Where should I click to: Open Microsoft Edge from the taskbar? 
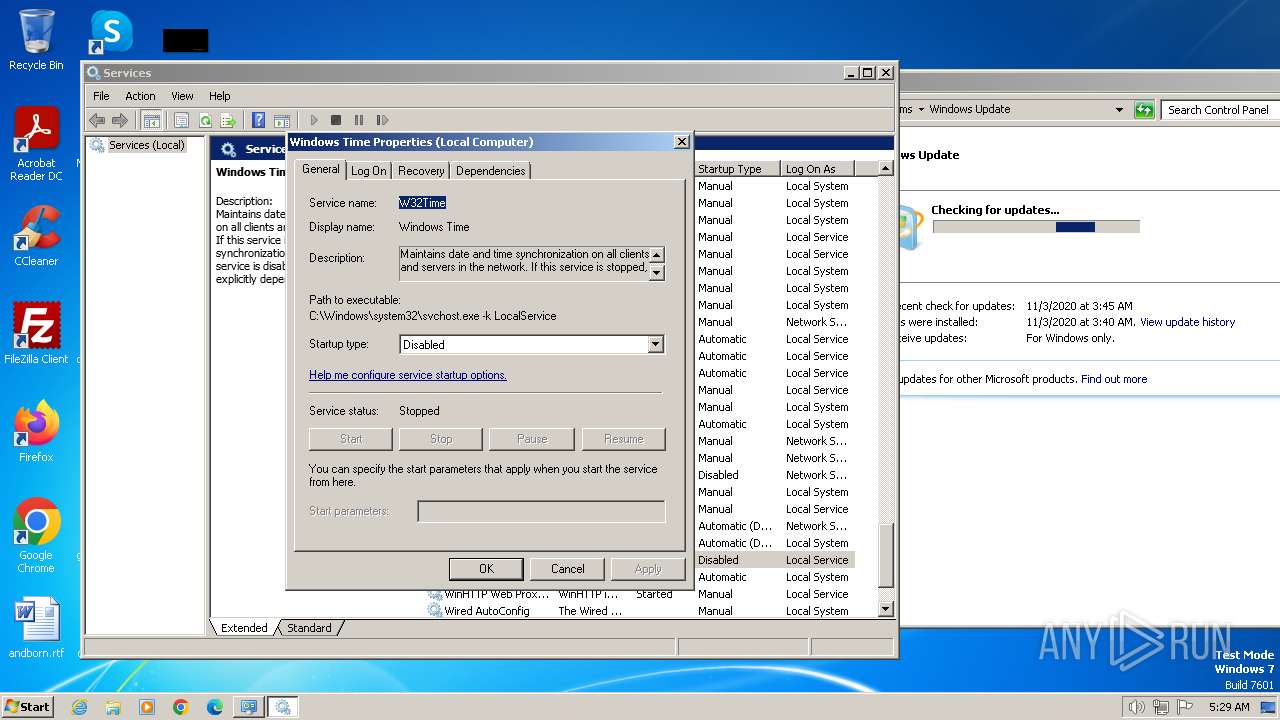[x=215, y=707]
